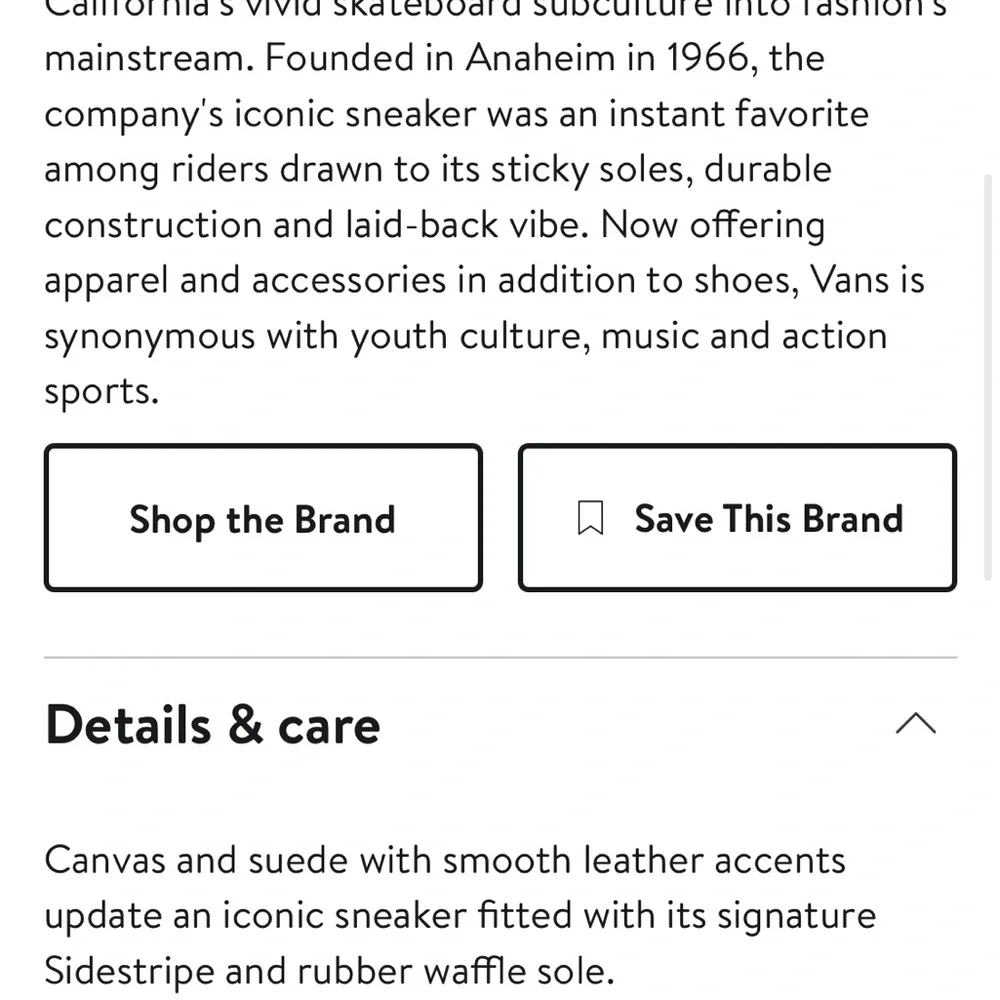Screen dimensions: 1000x1000
Task: Click the divider line above Details & care
Action: click(500, 658)
